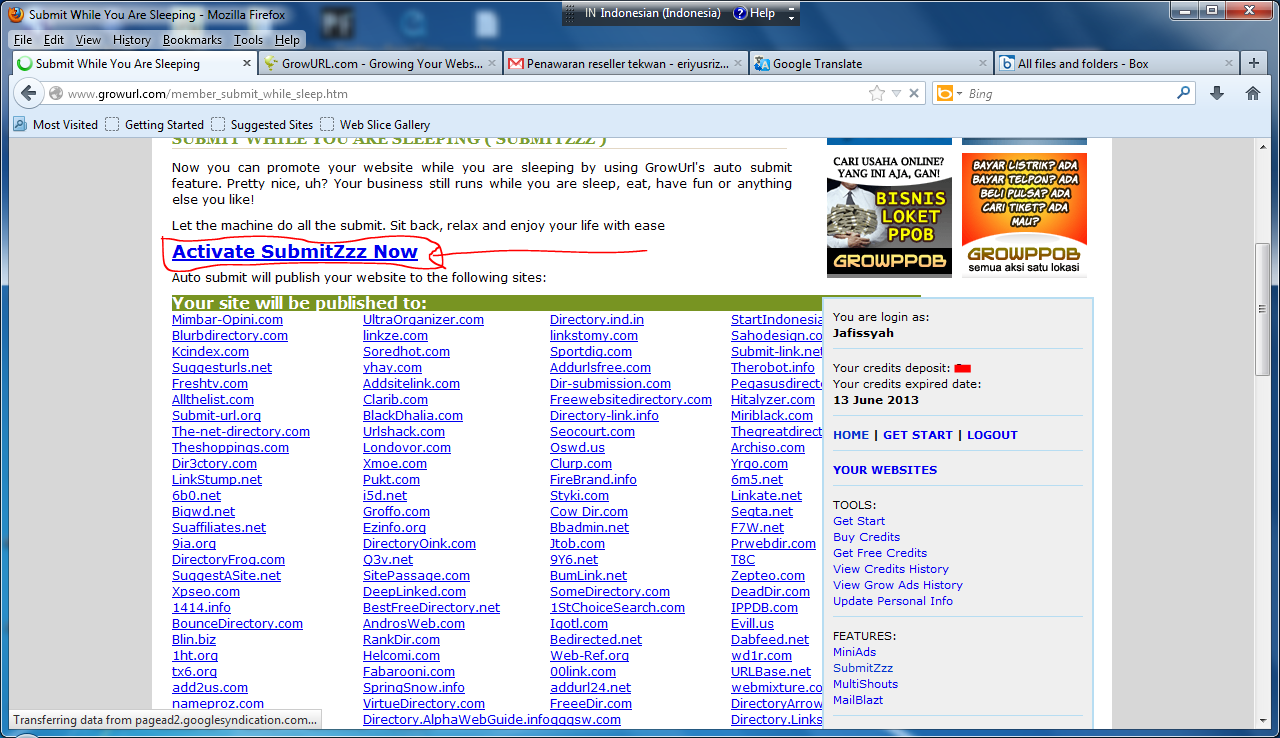Open YOUR WEBSITES link
The width and height of the screenshot is (1280, 738).
pos(885,470)
